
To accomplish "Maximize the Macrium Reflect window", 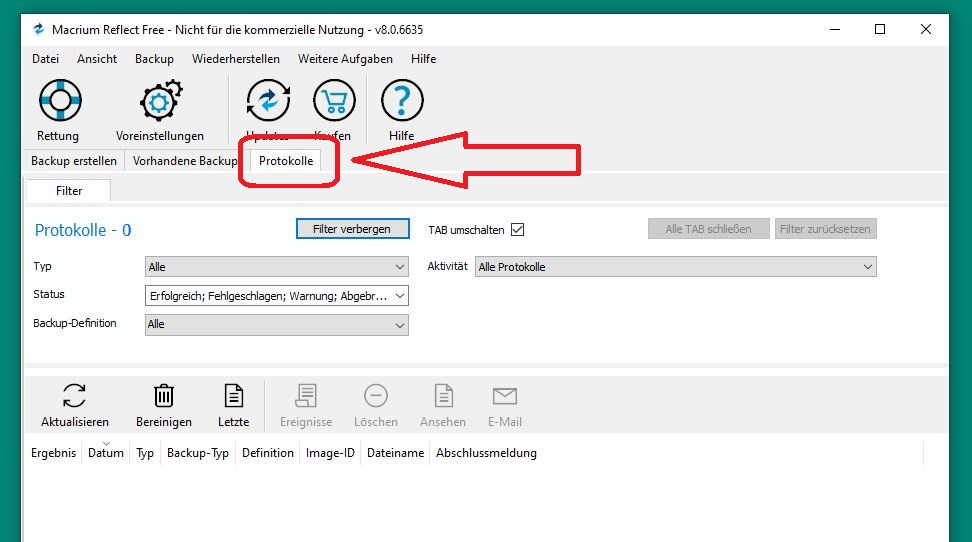I will click(x=880, y=29).
